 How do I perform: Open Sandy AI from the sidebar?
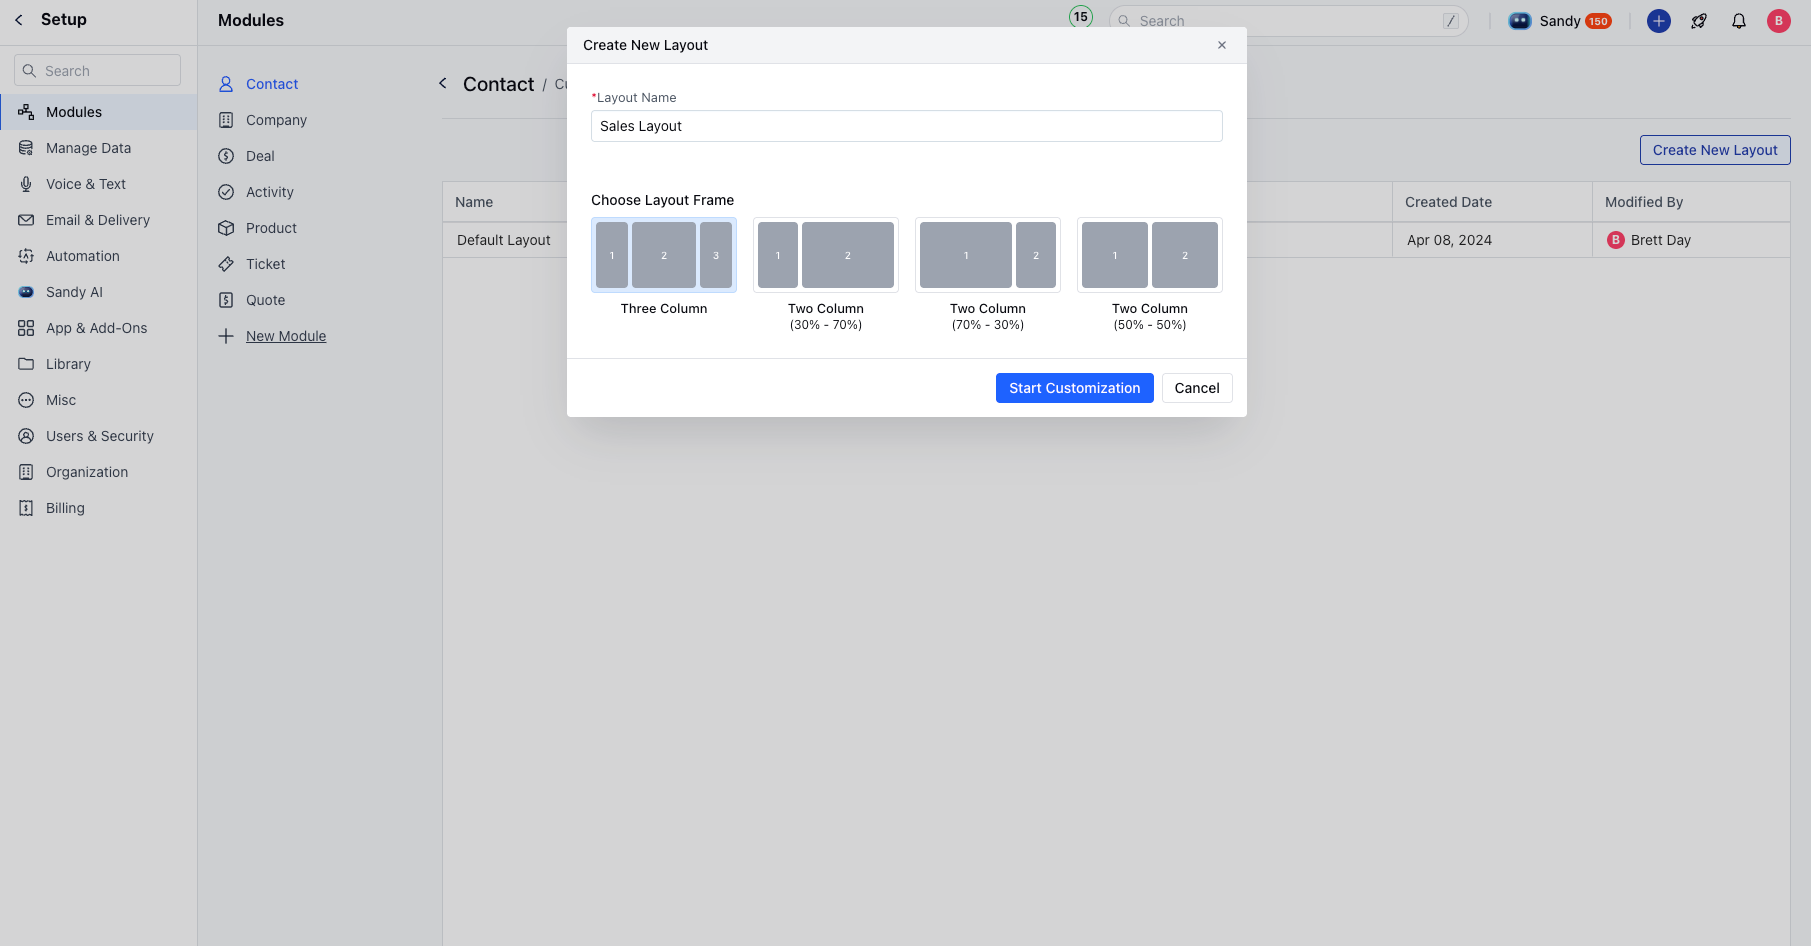26,291
